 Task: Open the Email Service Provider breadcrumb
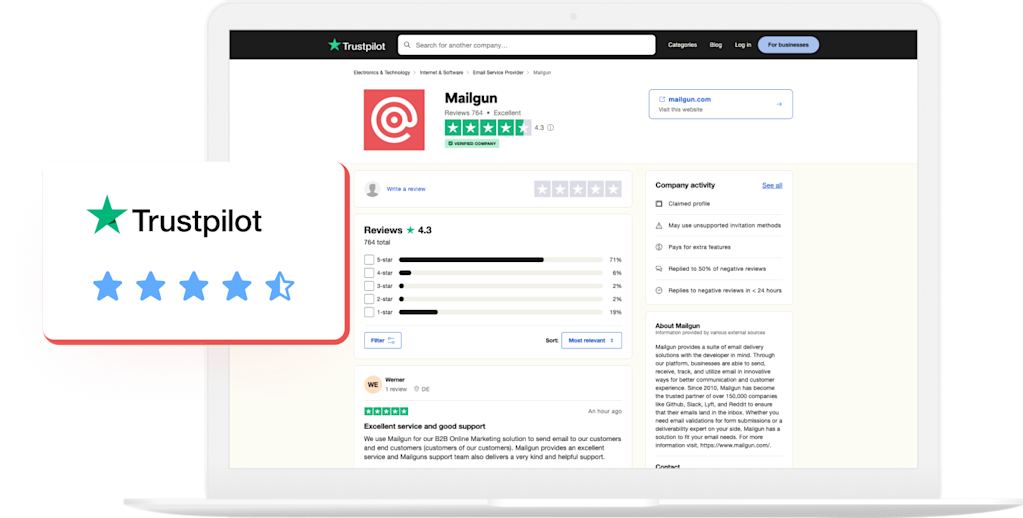coord(498,72)
